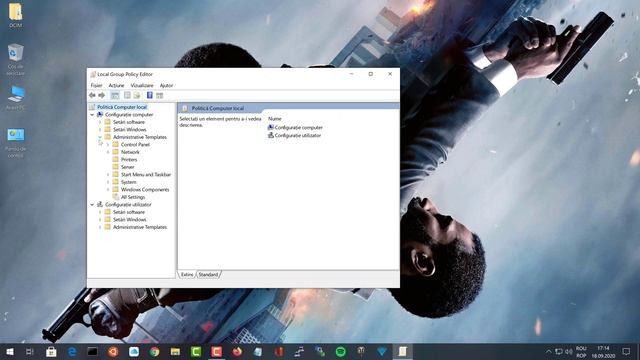Viewport: 640px width, 360px height.
Task: Open the Fișier menu
Action: (x=96, y=85)
